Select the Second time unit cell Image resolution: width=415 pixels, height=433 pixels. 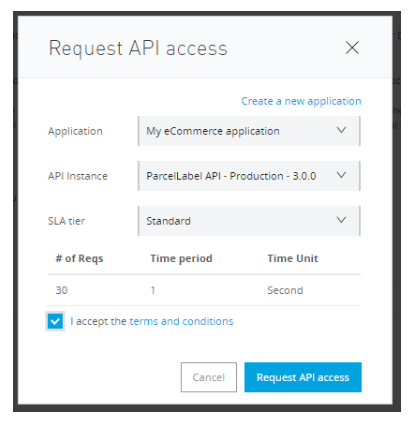point(285,290)
